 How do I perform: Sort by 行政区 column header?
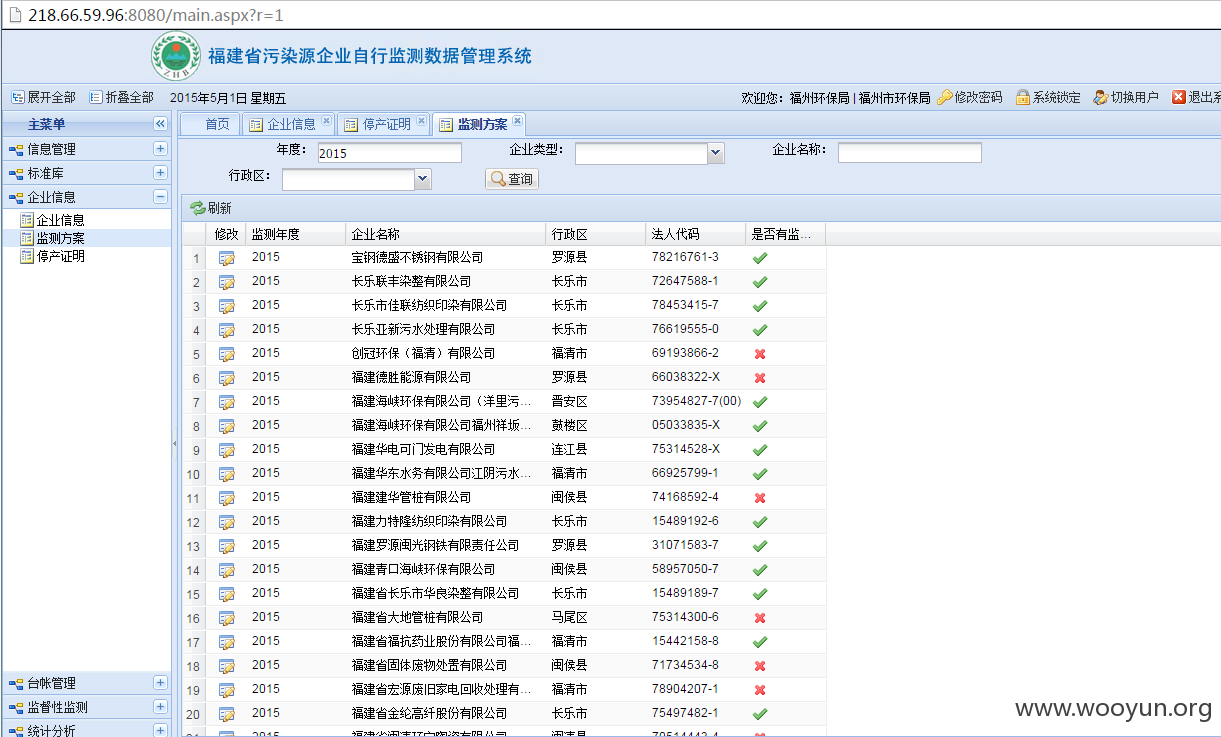click(595, 234)
